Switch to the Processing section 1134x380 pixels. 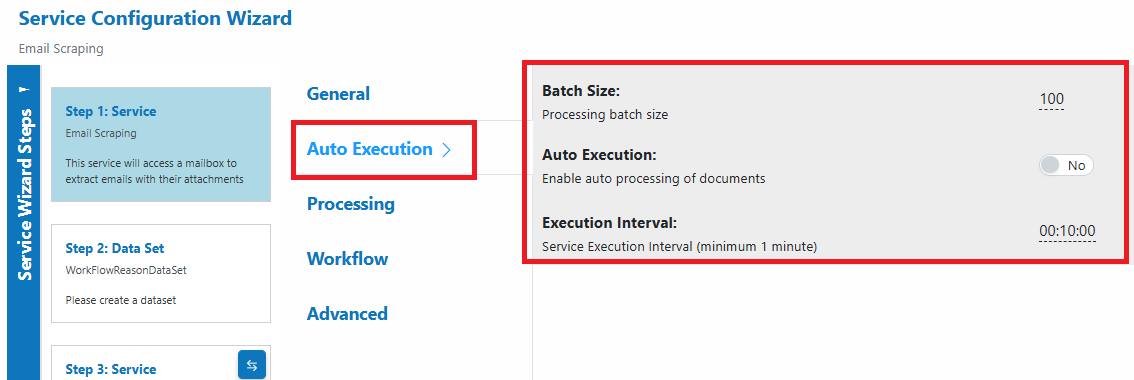pos(351,204)
